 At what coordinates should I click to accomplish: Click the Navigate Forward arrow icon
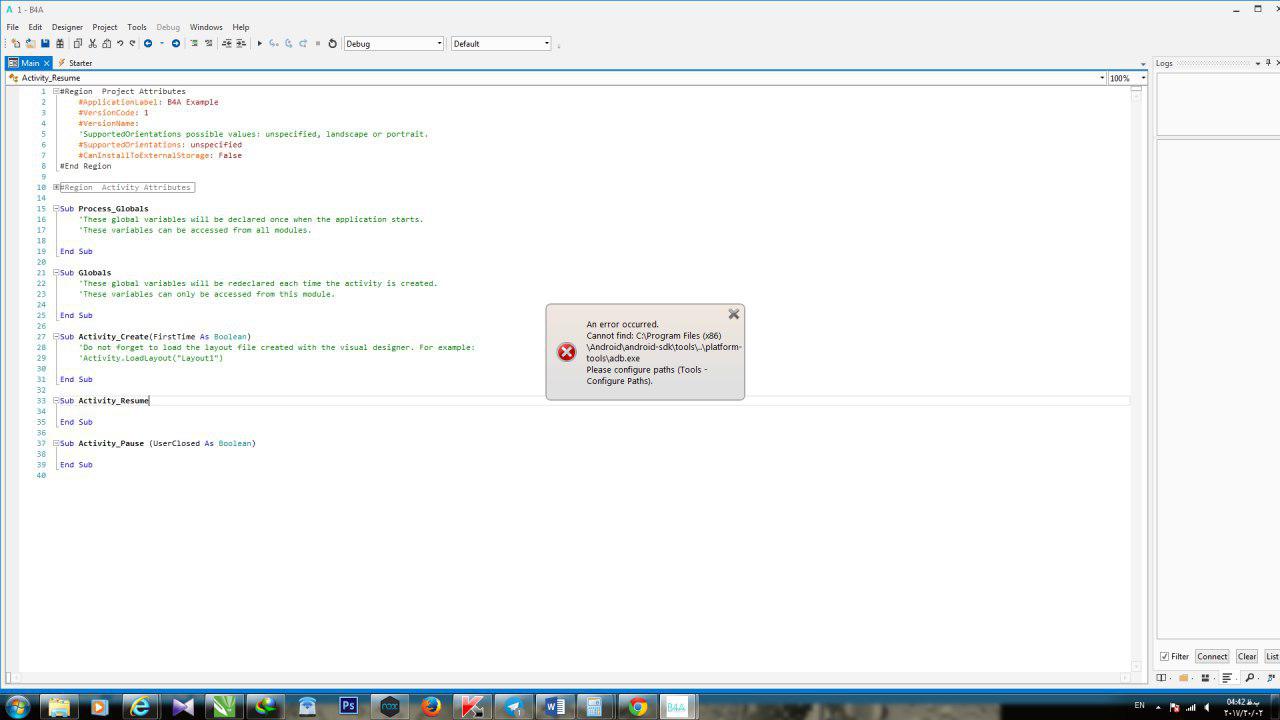click(x=176, y=43)
